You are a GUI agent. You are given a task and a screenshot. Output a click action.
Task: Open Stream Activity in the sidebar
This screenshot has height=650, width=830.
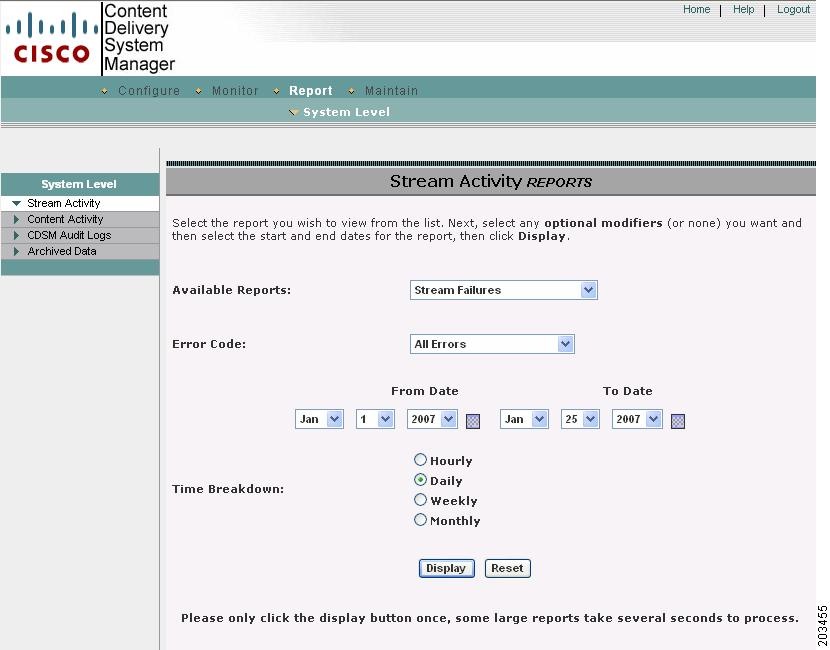(64, 203)
